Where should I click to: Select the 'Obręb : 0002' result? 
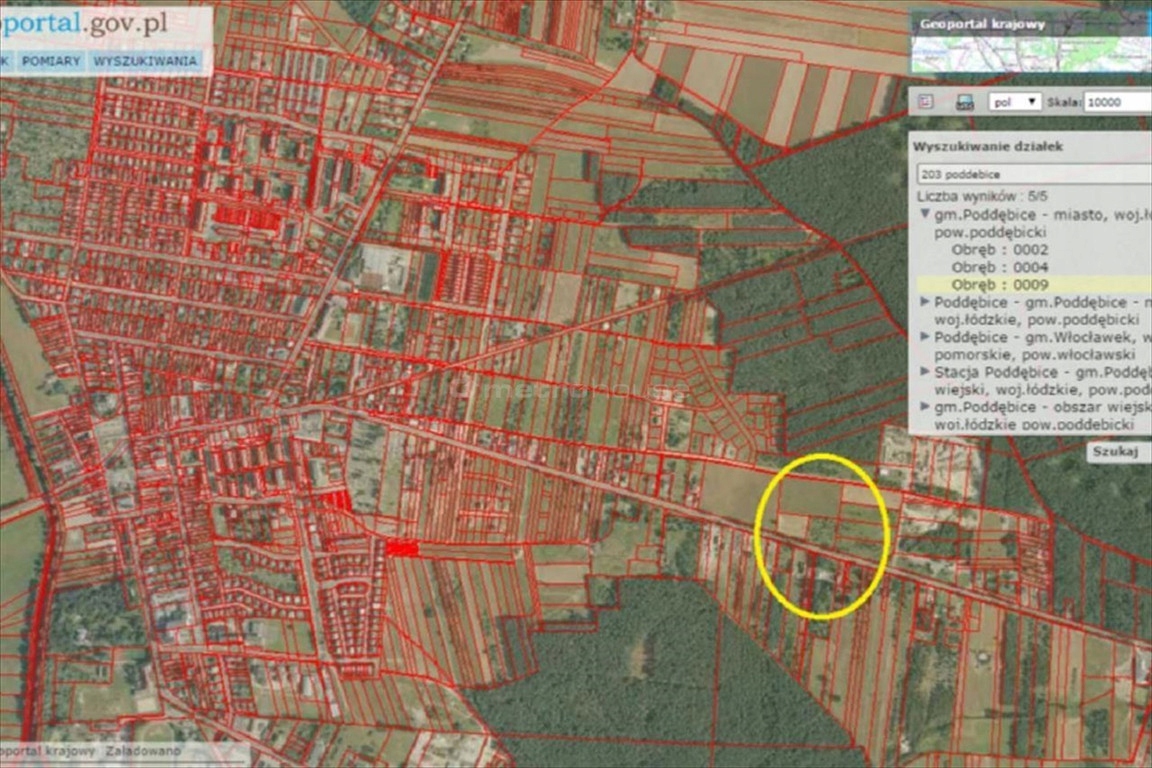click(x=999, y=250)
